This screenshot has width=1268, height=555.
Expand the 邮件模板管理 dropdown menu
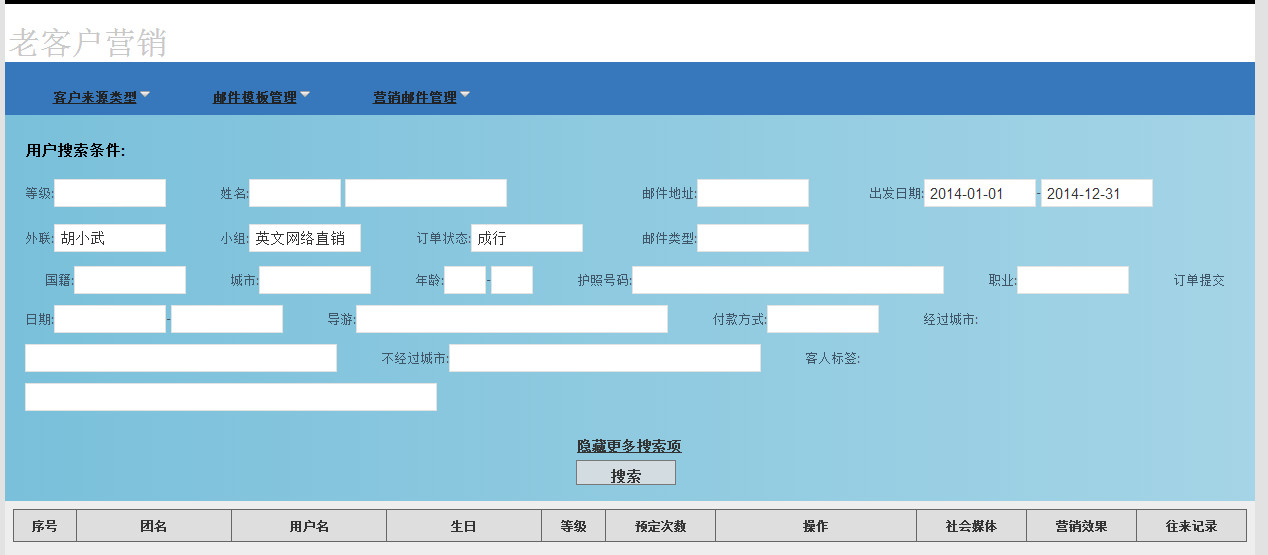pos(255,97)
